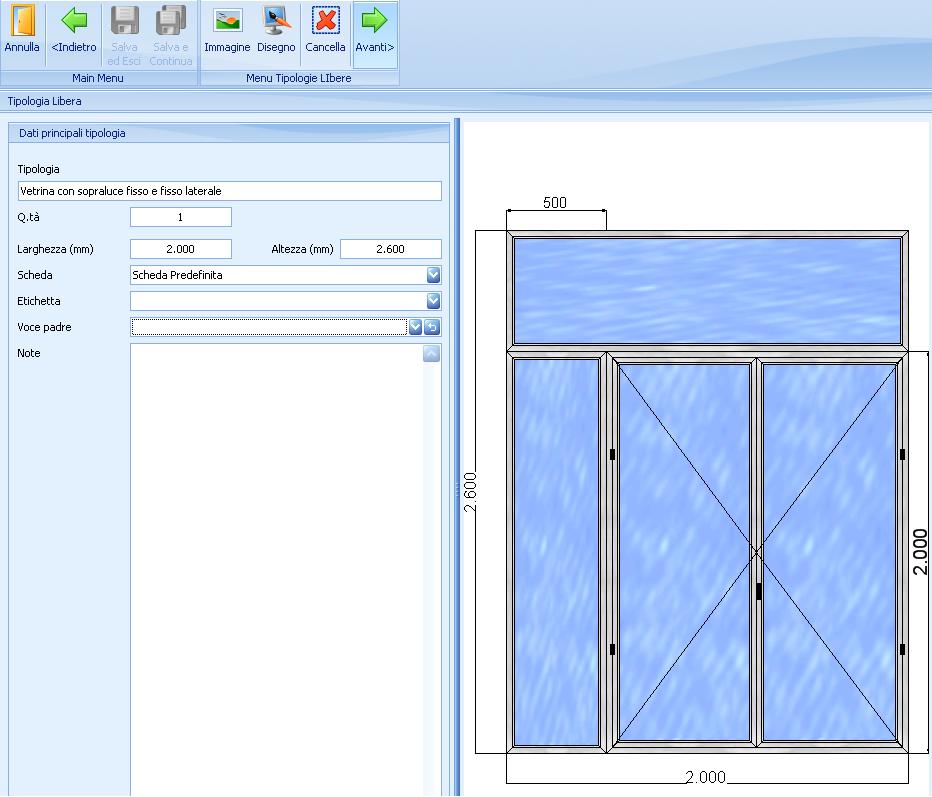Select the left fixed side glass pane
Image resolution: width=932 pixels, height=797 pixels.
point(556,552)
